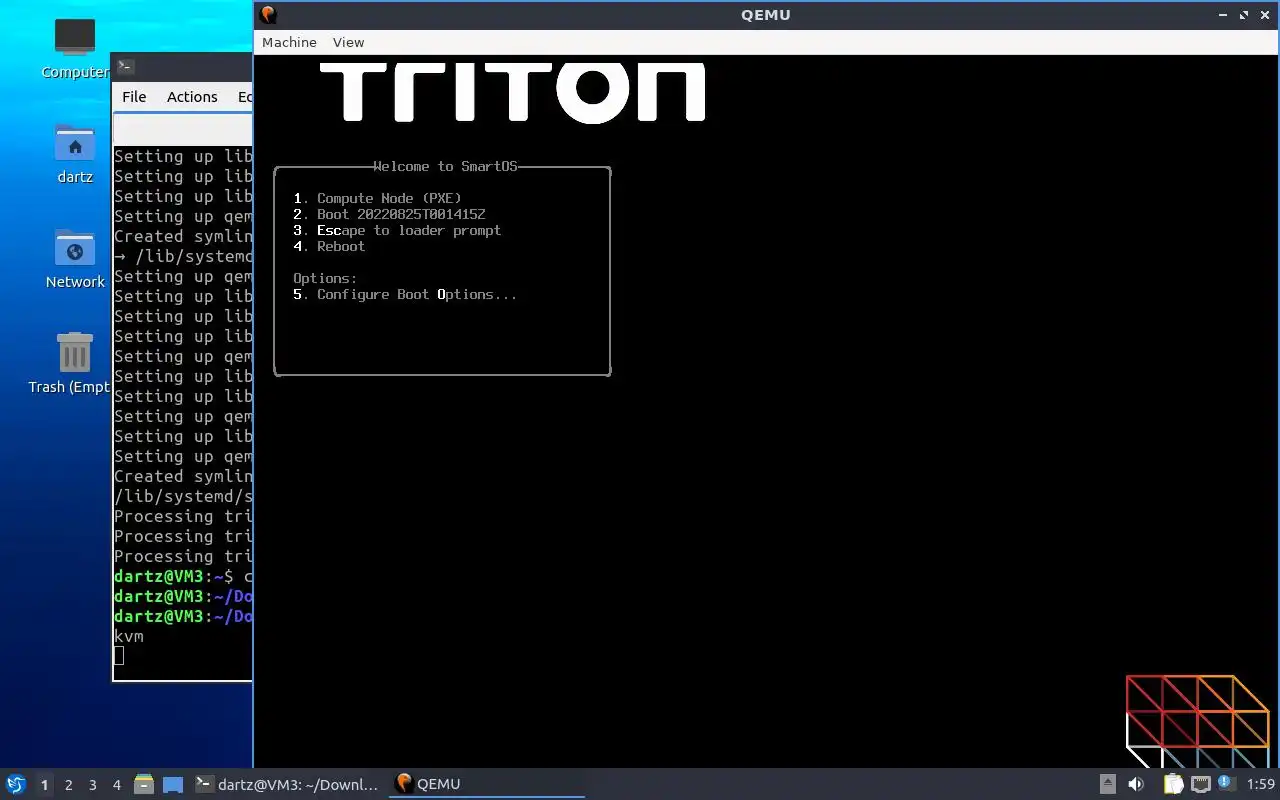The image size is (1280, 800).
Task: Click the update notifier tray icon
Action: click(1226, 783)
